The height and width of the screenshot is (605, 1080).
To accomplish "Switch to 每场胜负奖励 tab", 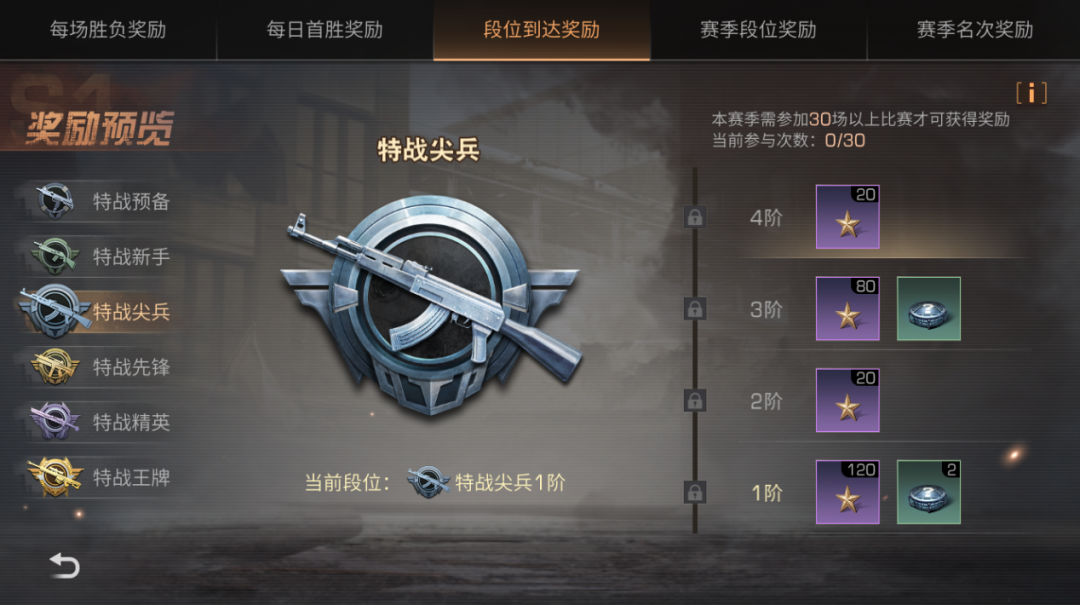I will [x=108, y=30].
